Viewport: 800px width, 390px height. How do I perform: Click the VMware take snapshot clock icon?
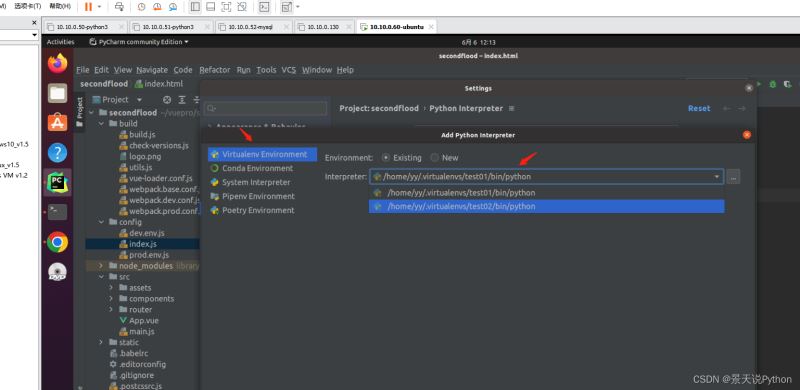click(141, 7)
